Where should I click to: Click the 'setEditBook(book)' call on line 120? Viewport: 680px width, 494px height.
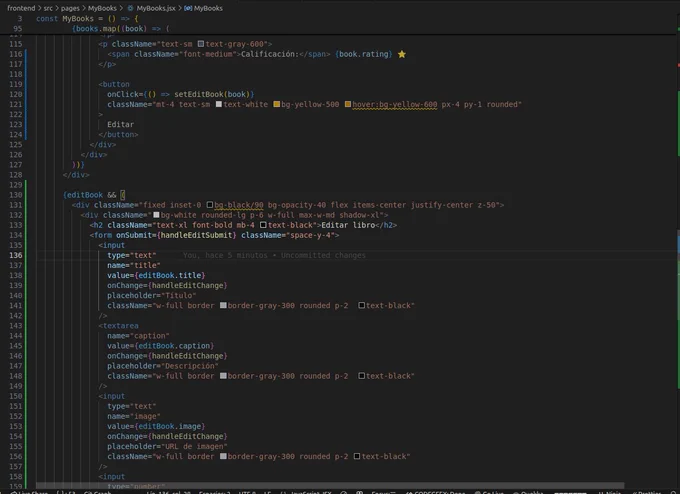pos(212,94)
